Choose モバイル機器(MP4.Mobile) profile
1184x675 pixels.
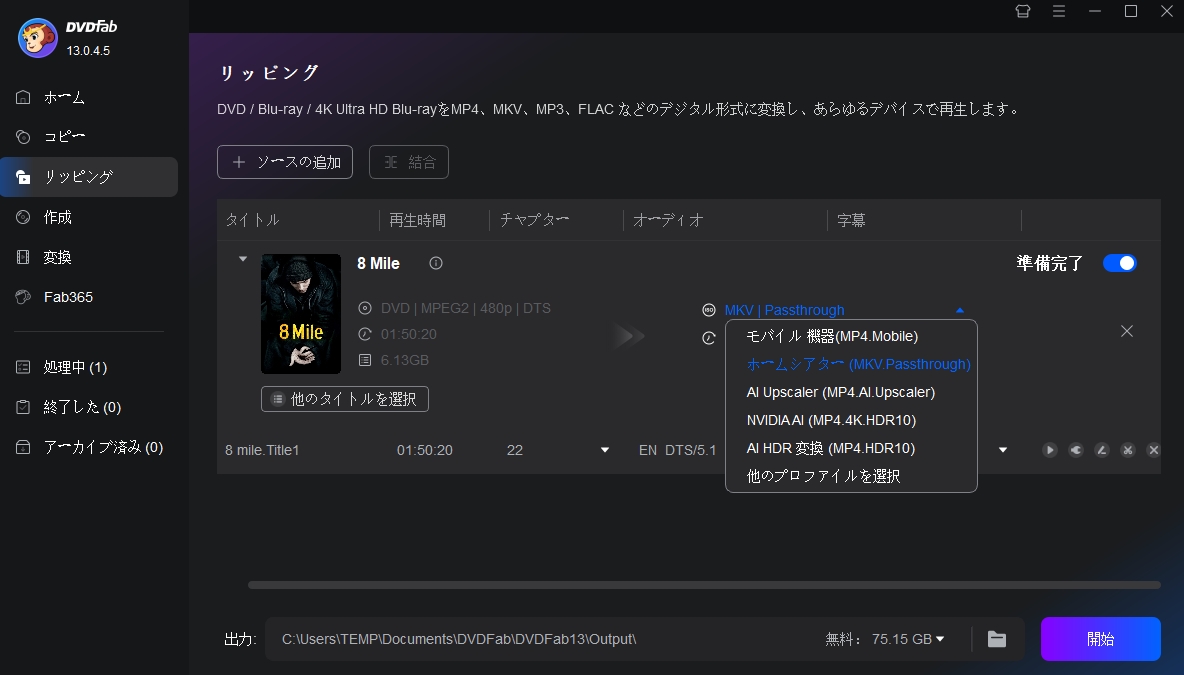tap(851, 336)
